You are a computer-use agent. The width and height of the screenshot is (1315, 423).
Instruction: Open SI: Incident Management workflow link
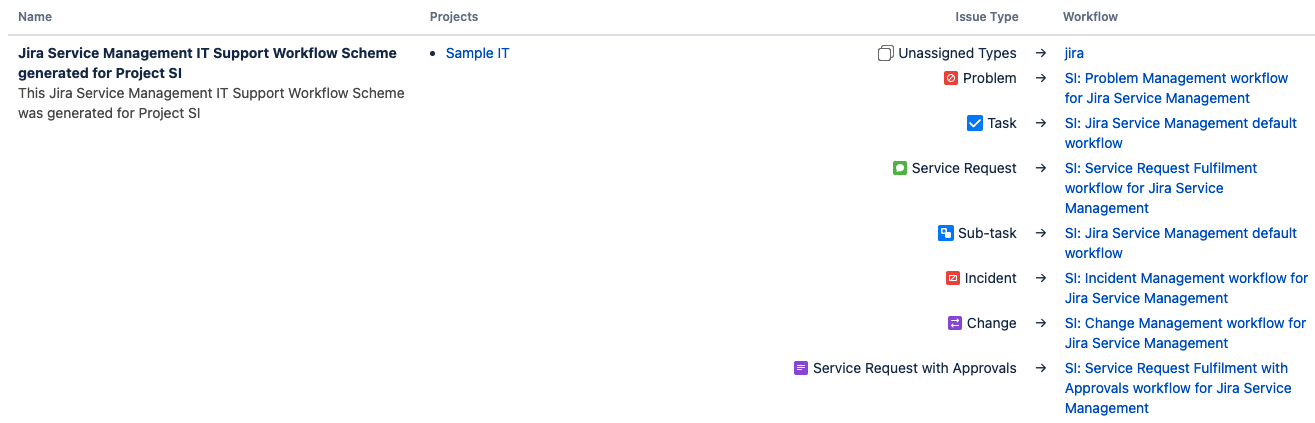1186,288
